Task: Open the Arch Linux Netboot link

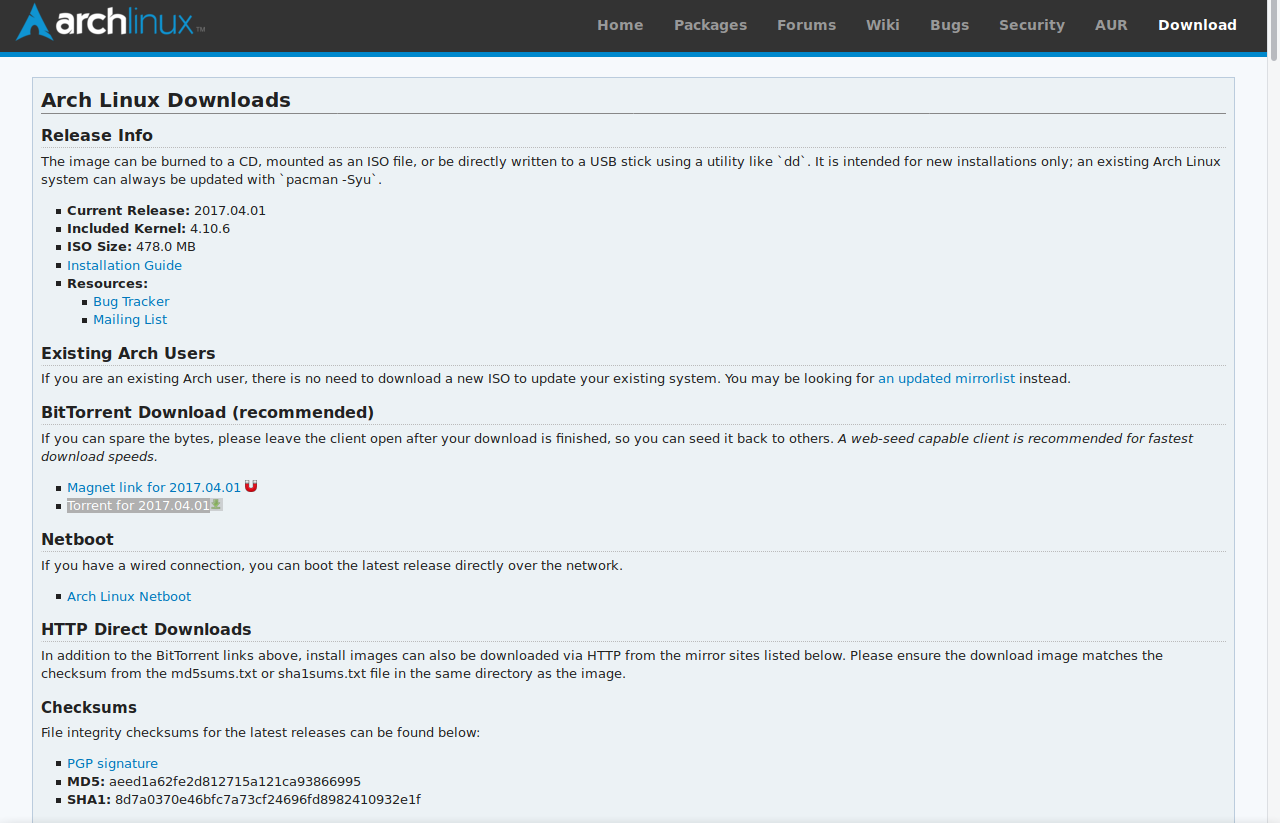Action: click(x=129, y=596)
